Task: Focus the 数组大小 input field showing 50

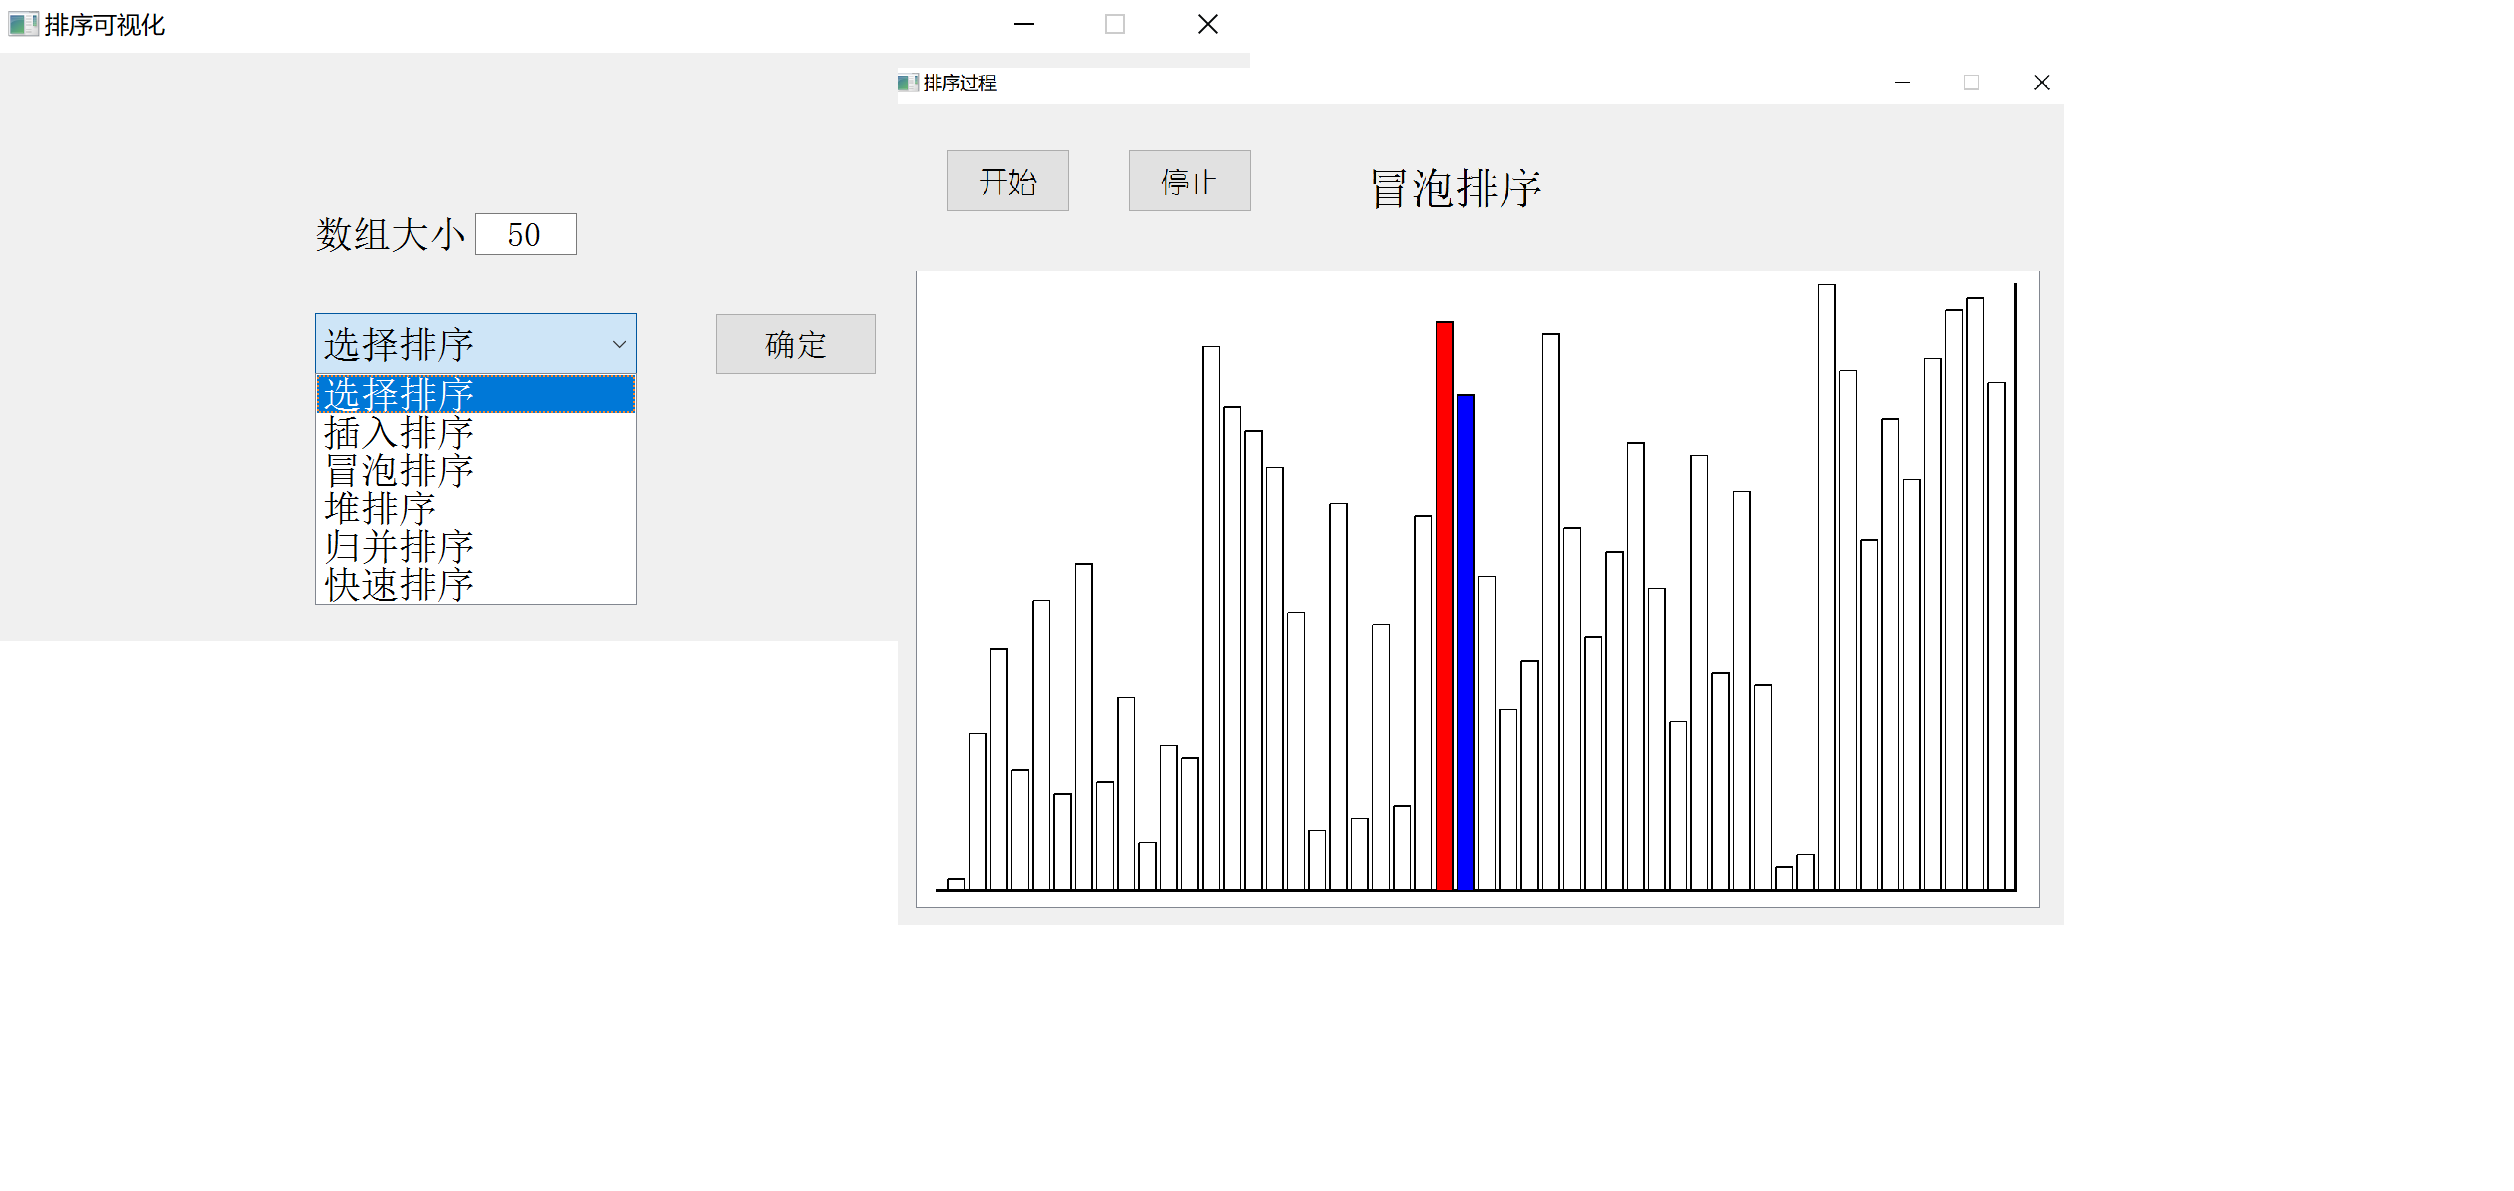Action: pyautogui.click(x=525, y=234)
